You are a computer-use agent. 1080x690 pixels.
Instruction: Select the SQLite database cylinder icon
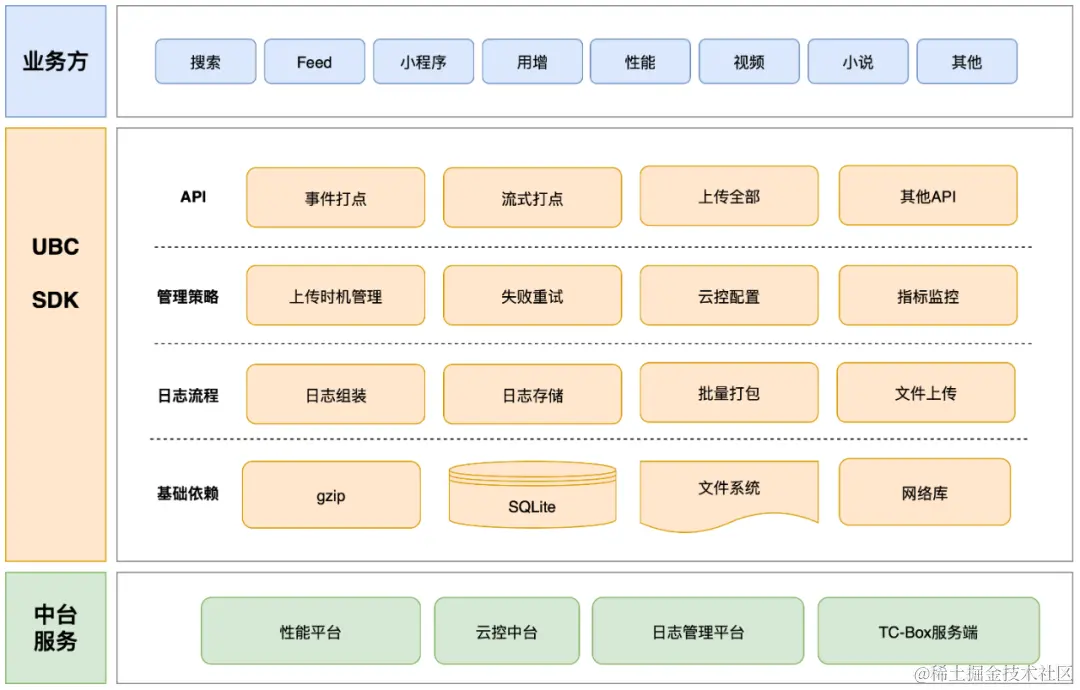532,494
